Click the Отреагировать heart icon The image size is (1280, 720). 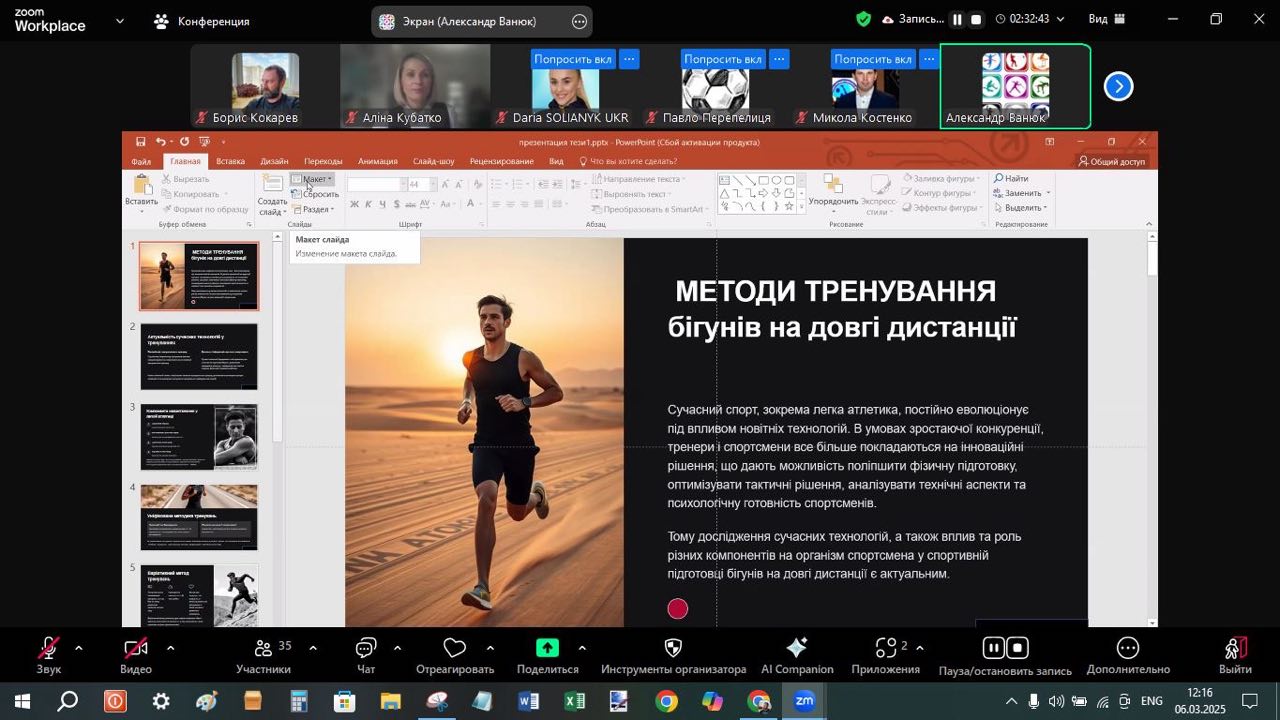[455, 648]
